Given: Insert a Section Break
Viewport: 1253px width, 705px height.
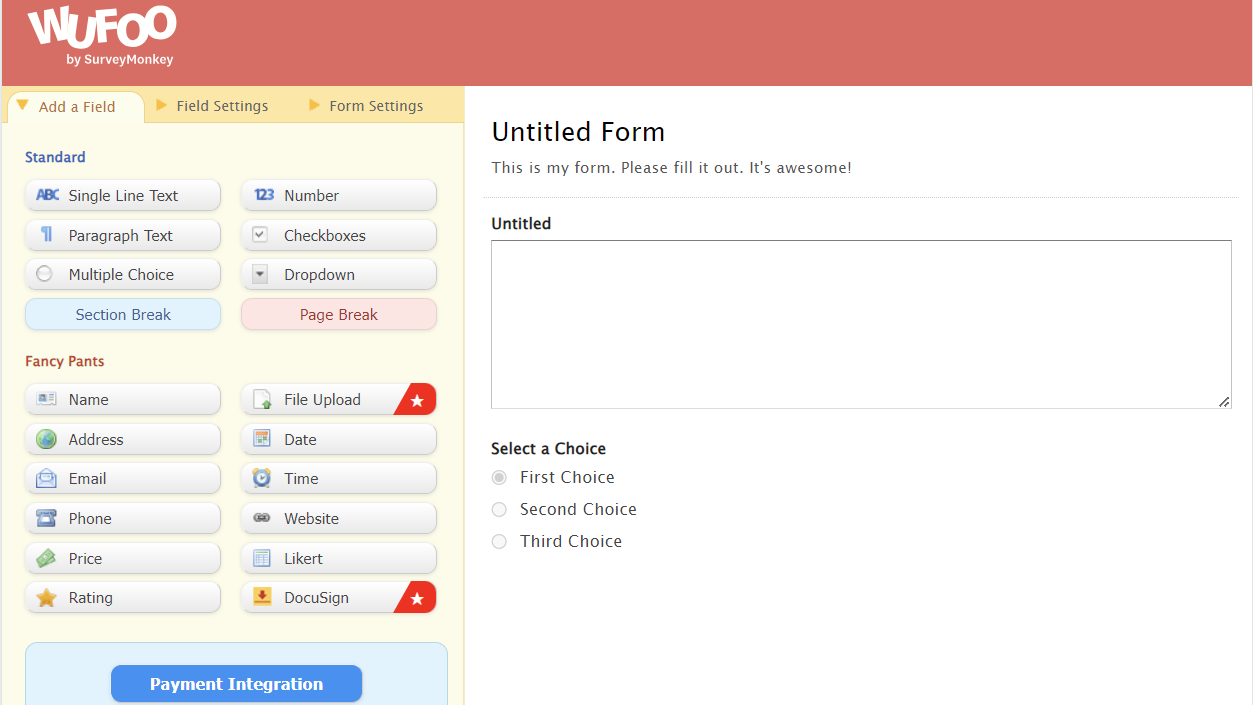Looking at the screenshot, I should (122, 314).
